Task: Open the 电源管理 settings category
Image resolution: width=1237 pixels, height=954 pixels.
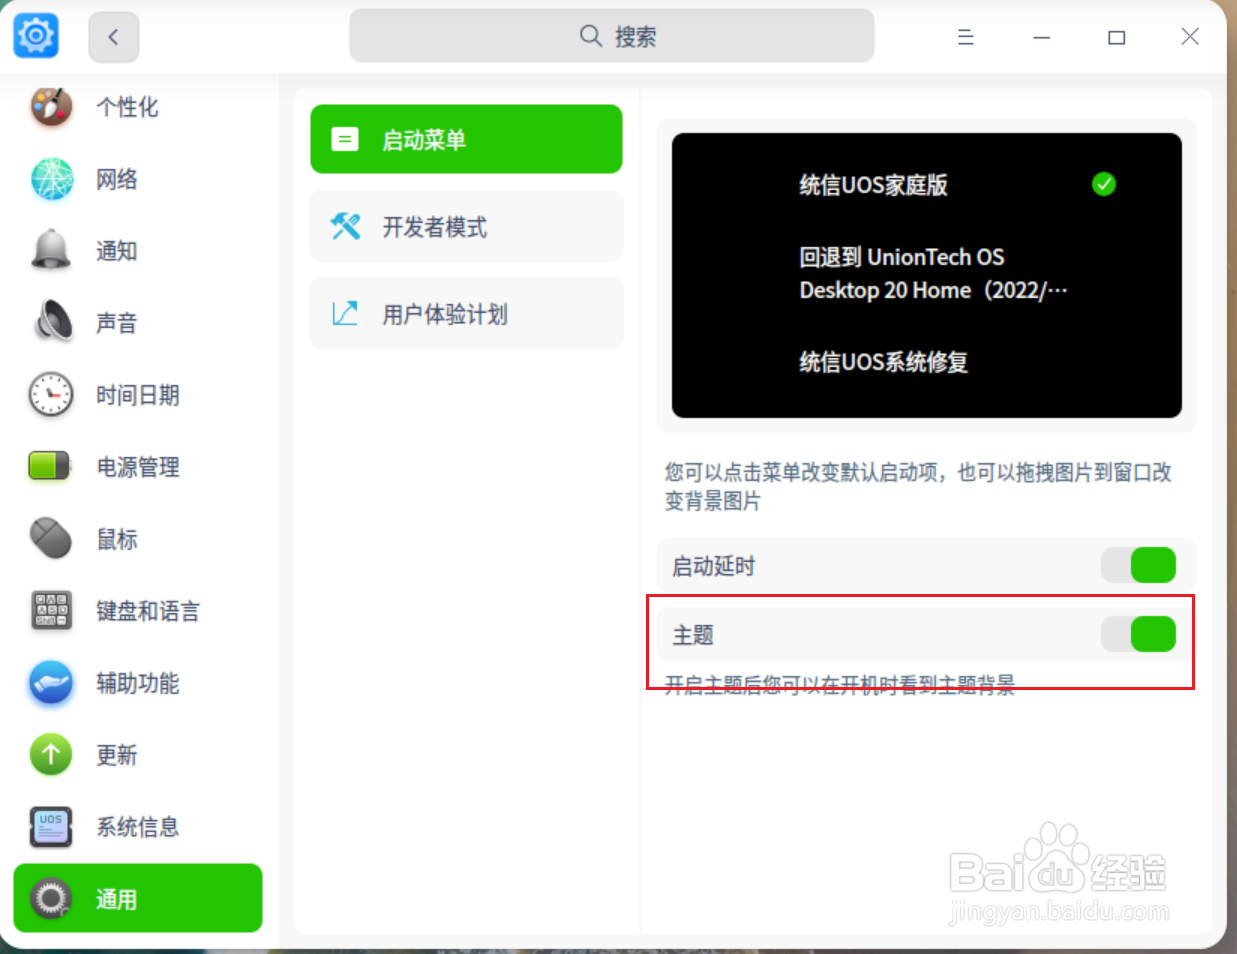Action: 138,467
